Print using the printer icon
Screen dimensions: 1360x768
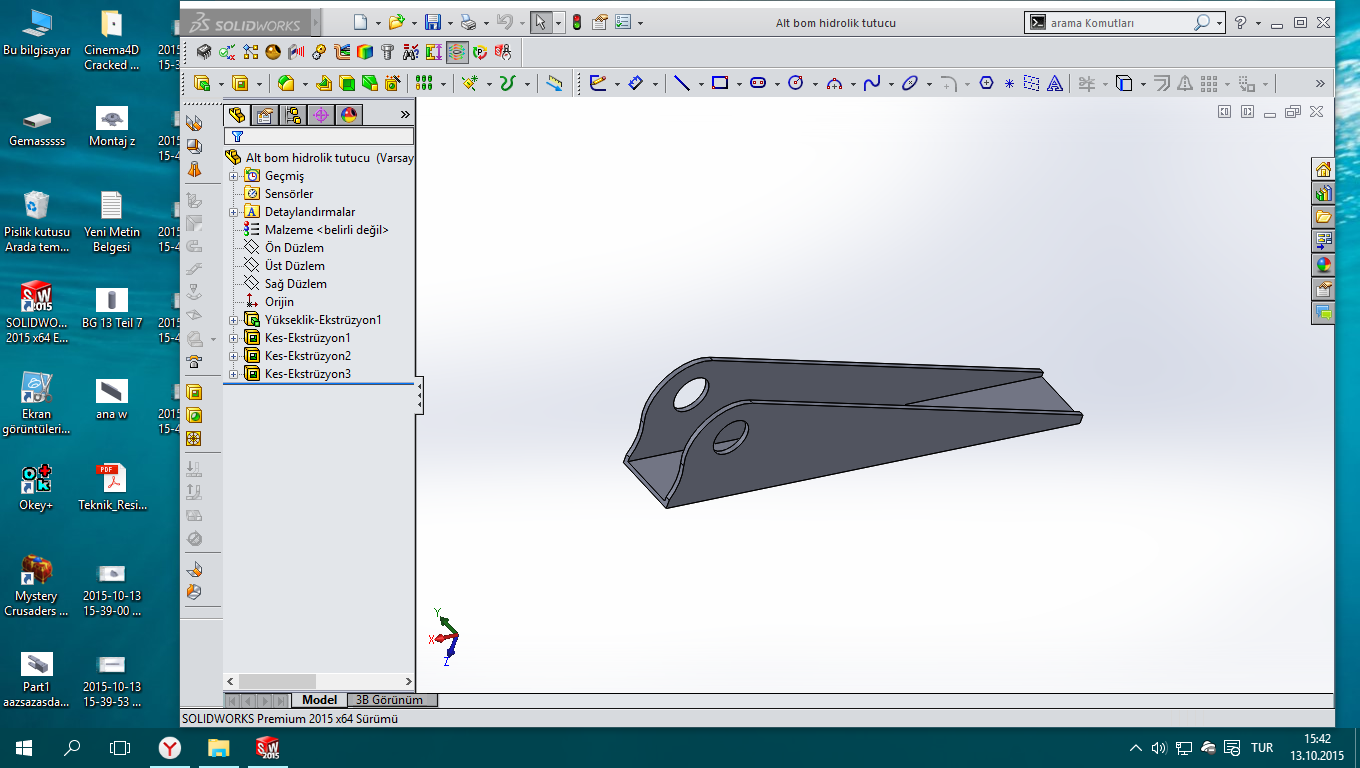coord(469,22)
